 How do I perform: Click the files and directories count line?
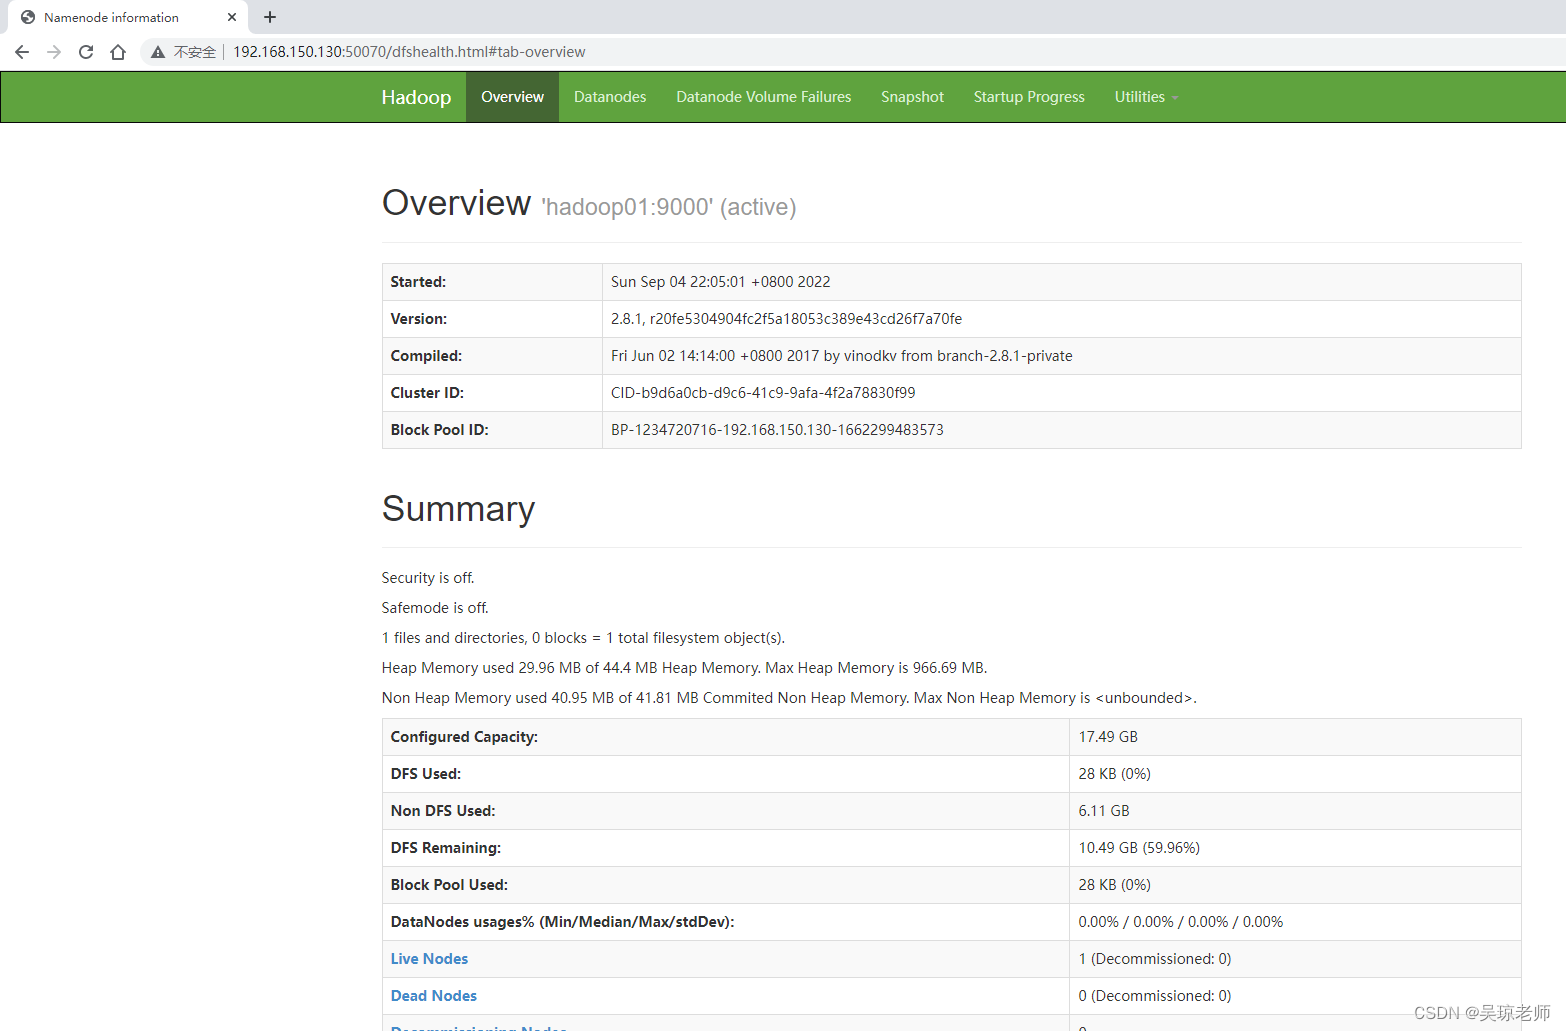(x=583, y=638)
